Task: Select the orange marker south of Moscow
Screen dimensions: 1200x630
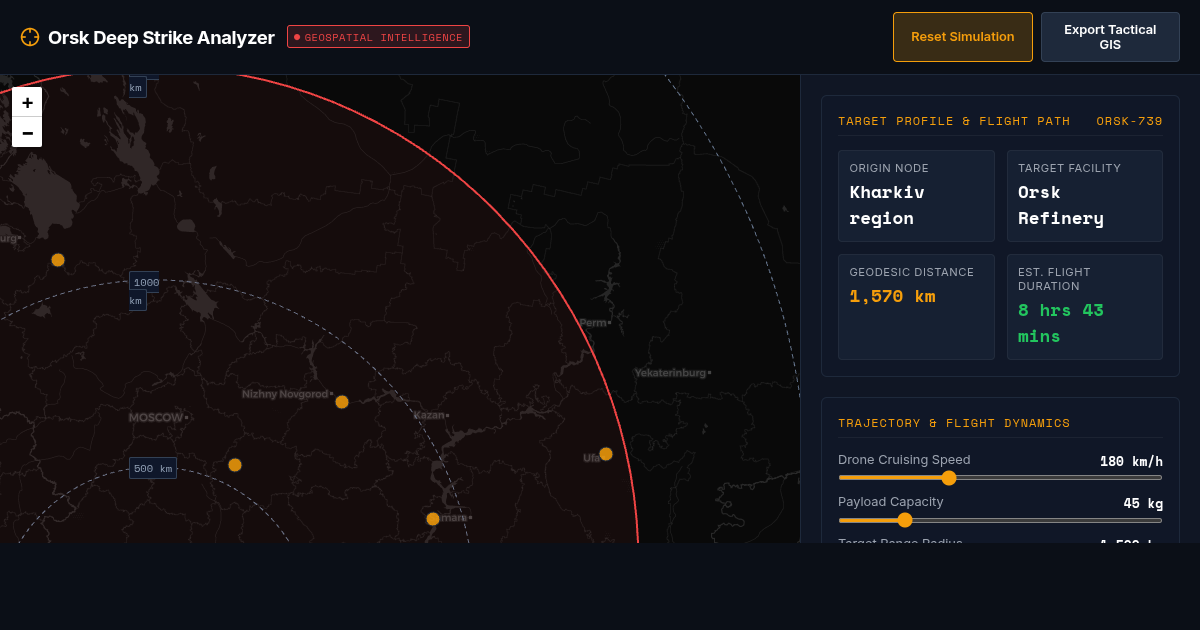Action: click(x=235, y=465)
